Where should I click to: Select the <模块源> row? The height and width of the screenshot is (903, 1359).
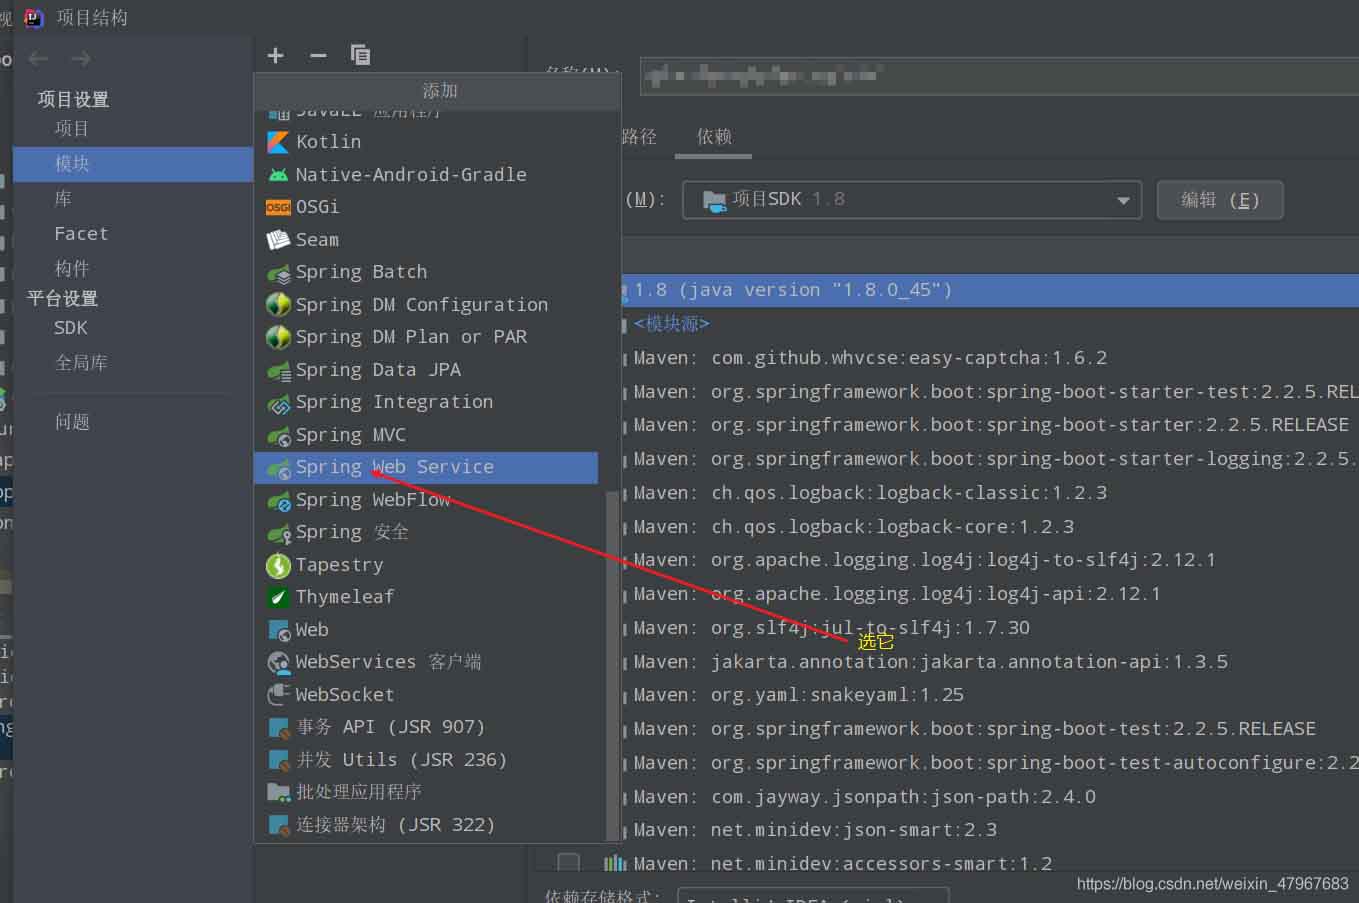[x=990, y=324]
